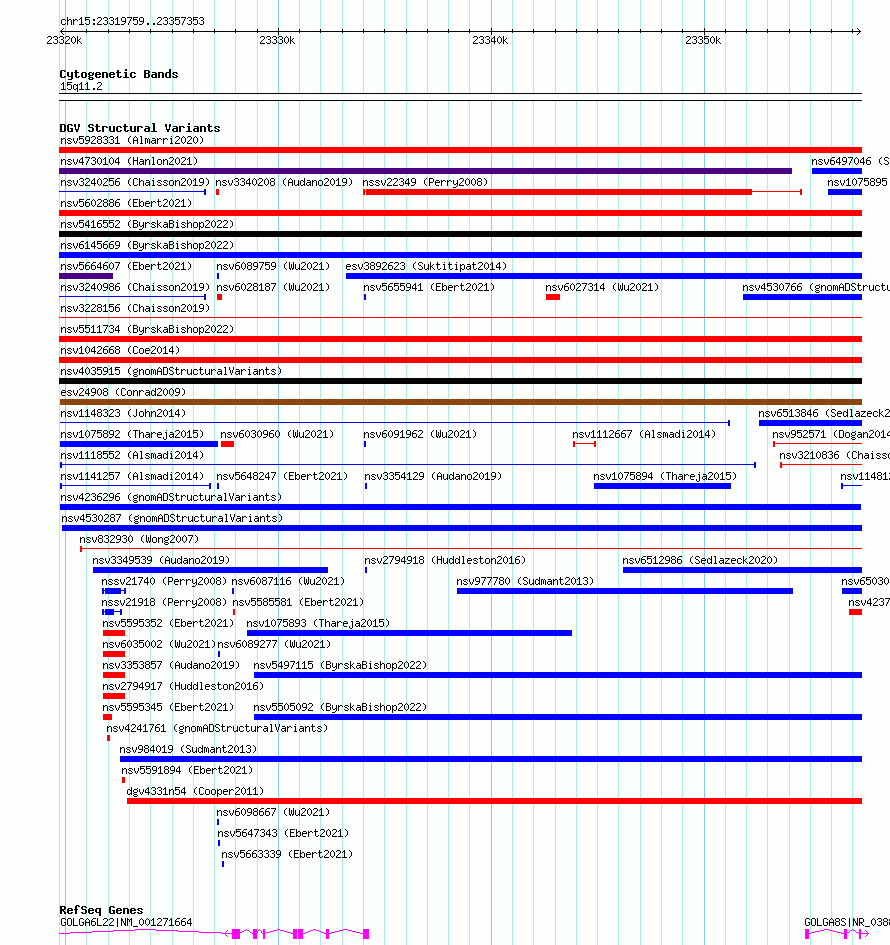This screenshot has height=945, width=890.
Task: Click the 15q11.2 cytogenetic band label
Action: pos(81,87)
